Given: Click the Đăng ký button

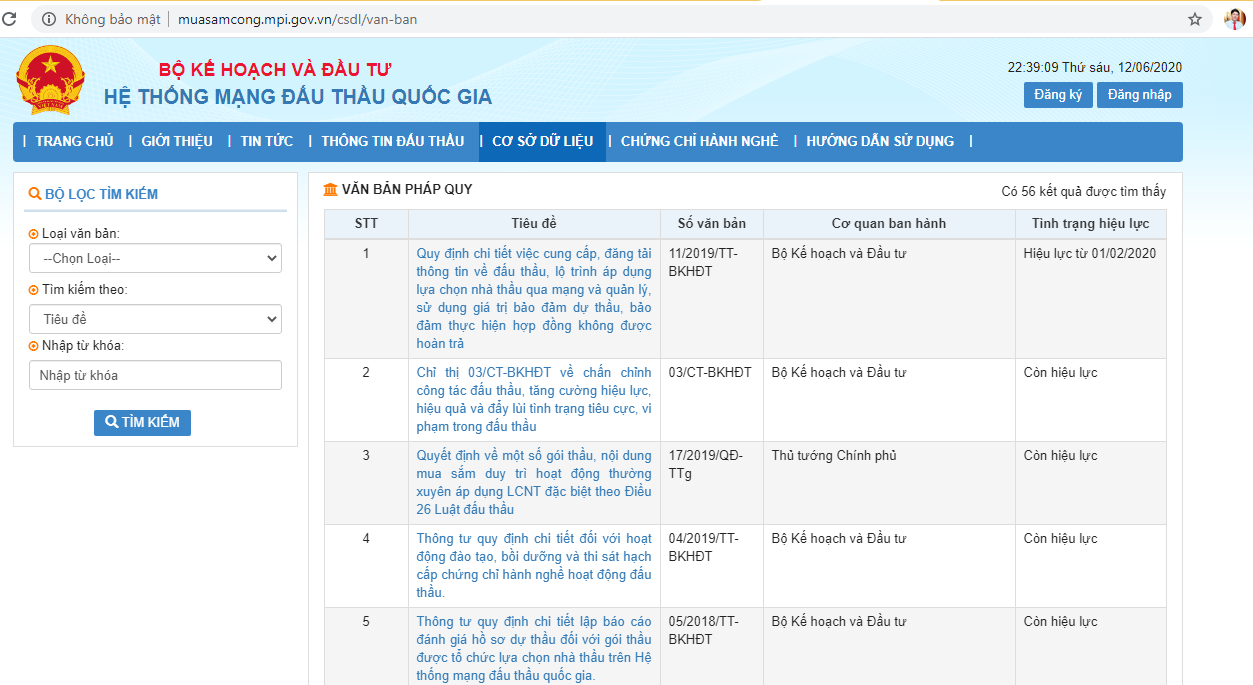Looking at the screenshot, I should click(x=1057, y=95).
